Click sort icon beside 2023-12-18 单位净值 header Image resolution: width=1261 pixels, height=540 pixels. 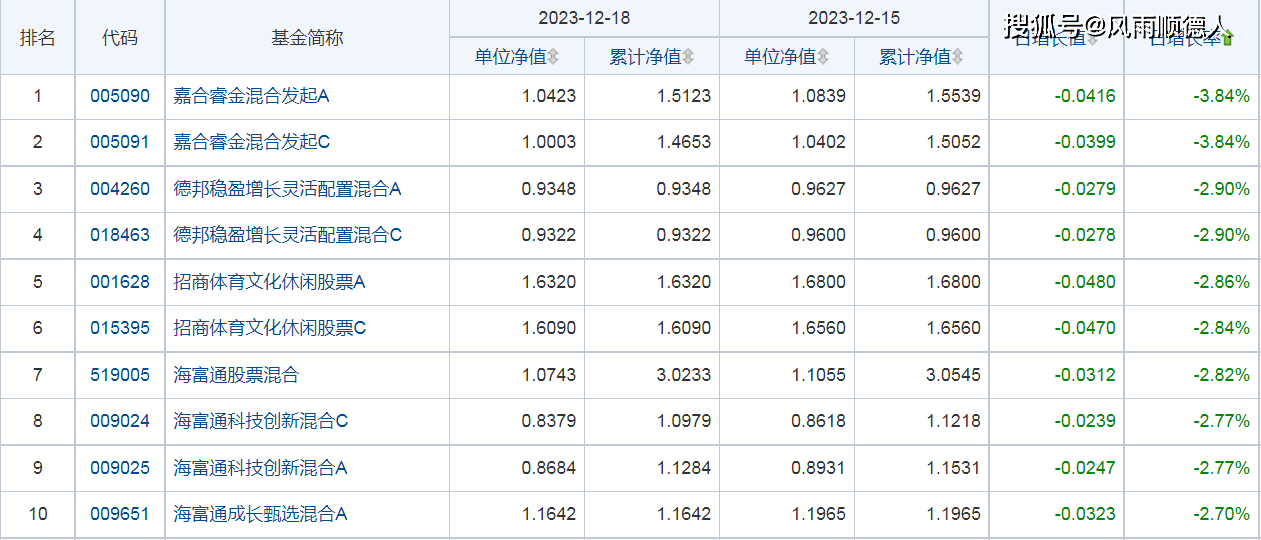(x=553, y=57)
